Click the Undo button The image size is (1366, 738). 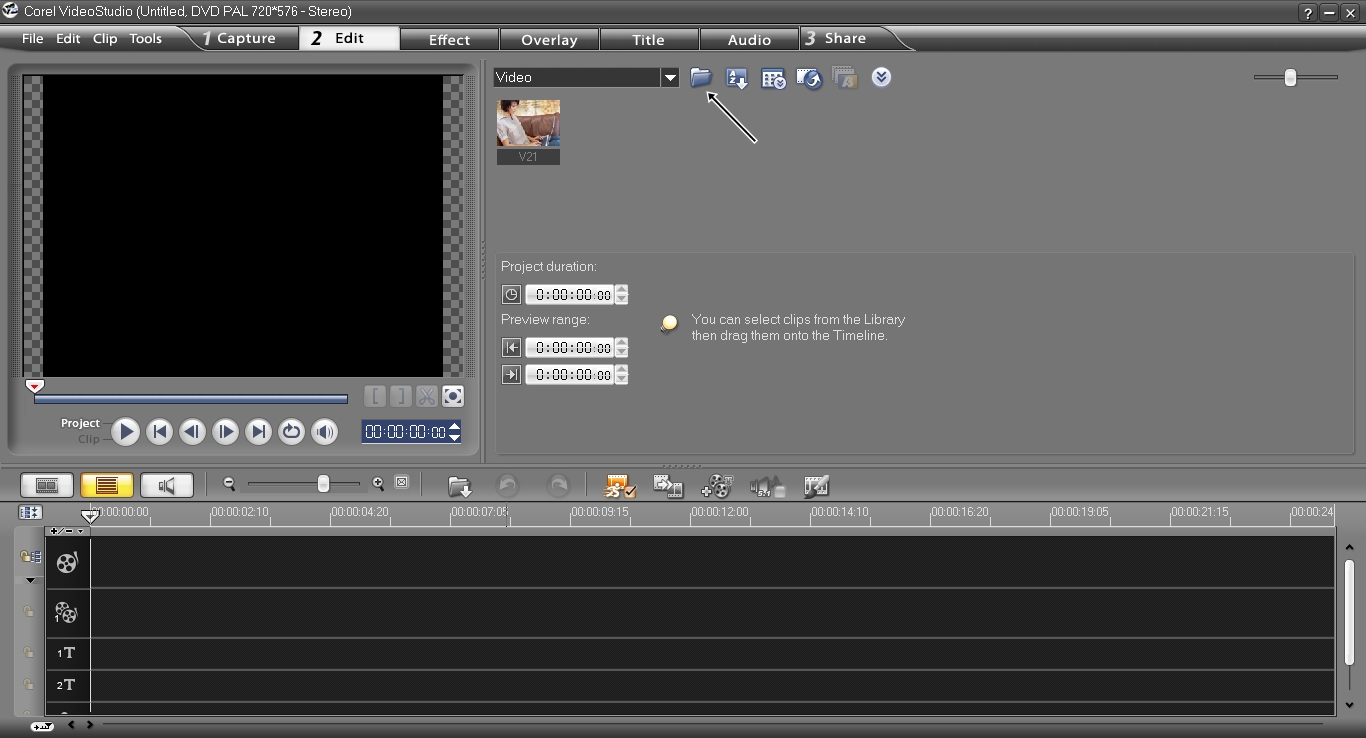pyautogui.click(x=508, y=487)
